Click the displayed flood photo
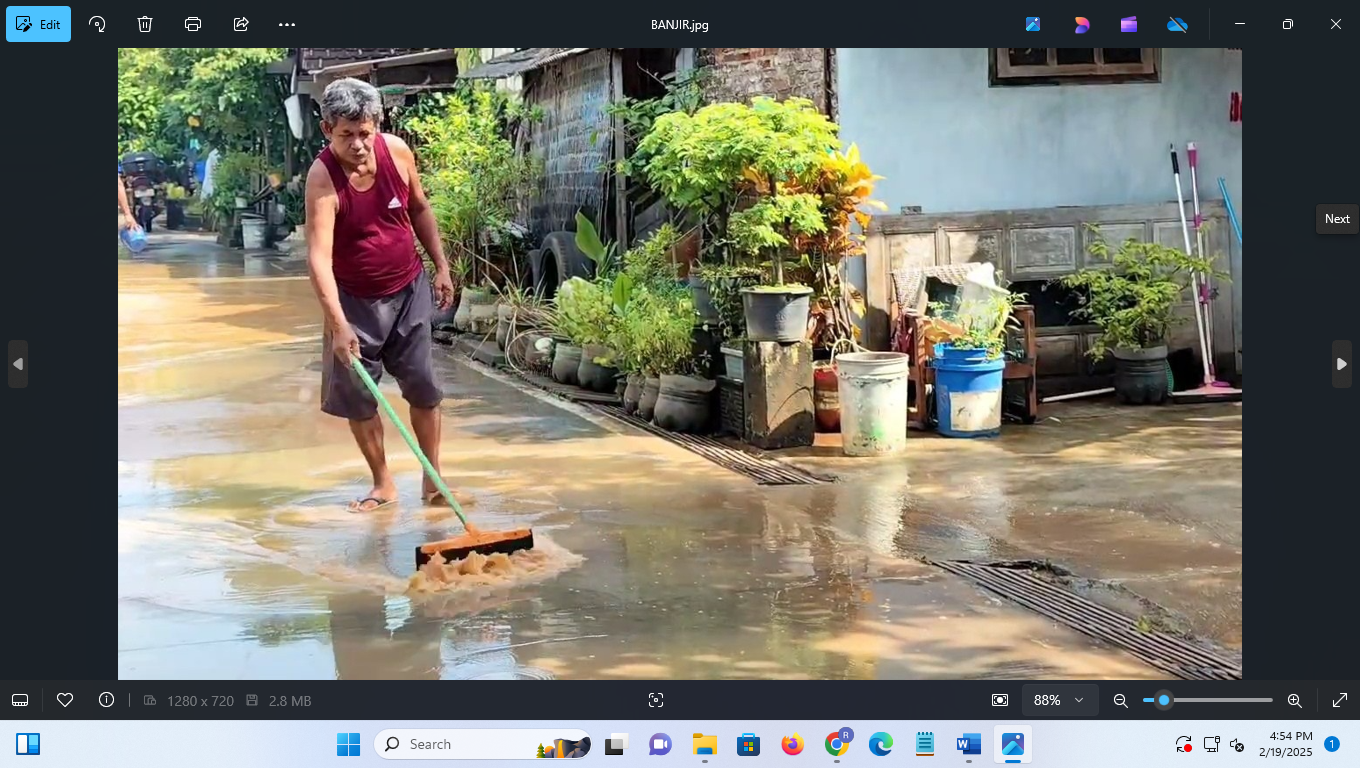The image size is (1360, 768). [680, 364]
